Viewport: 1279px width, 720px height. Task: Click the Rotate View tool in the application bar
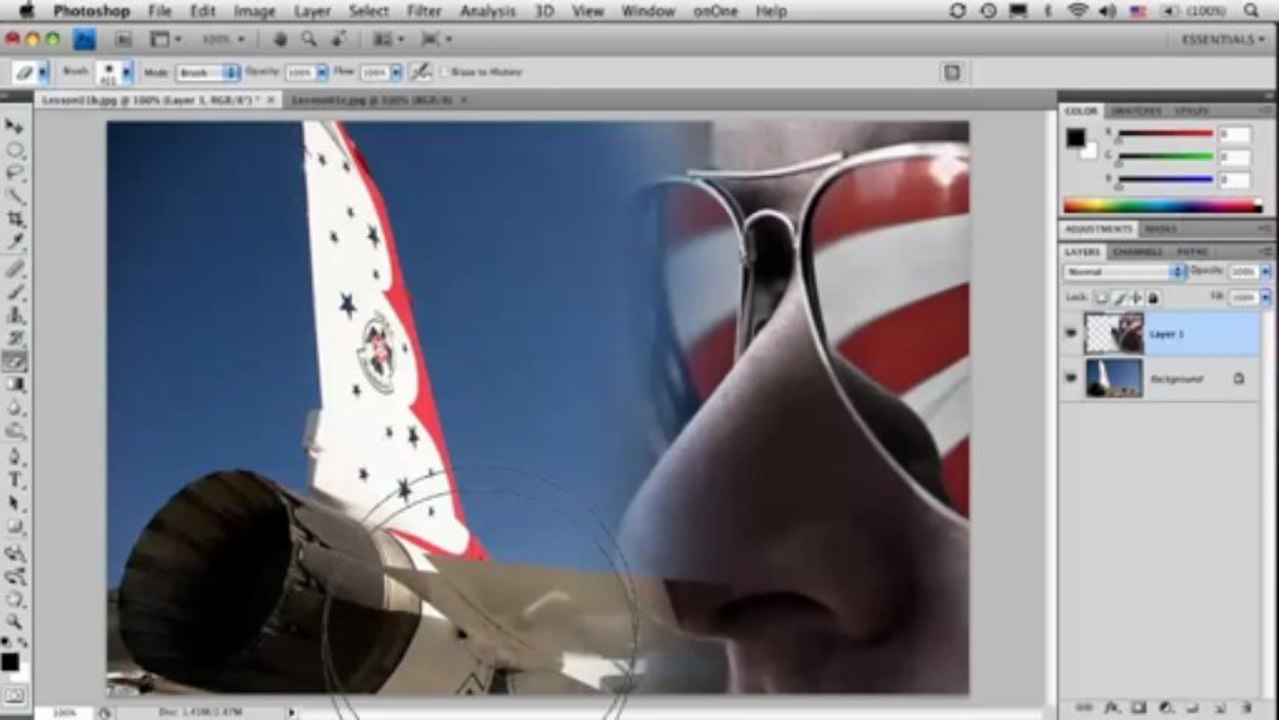tap(338, 39)
